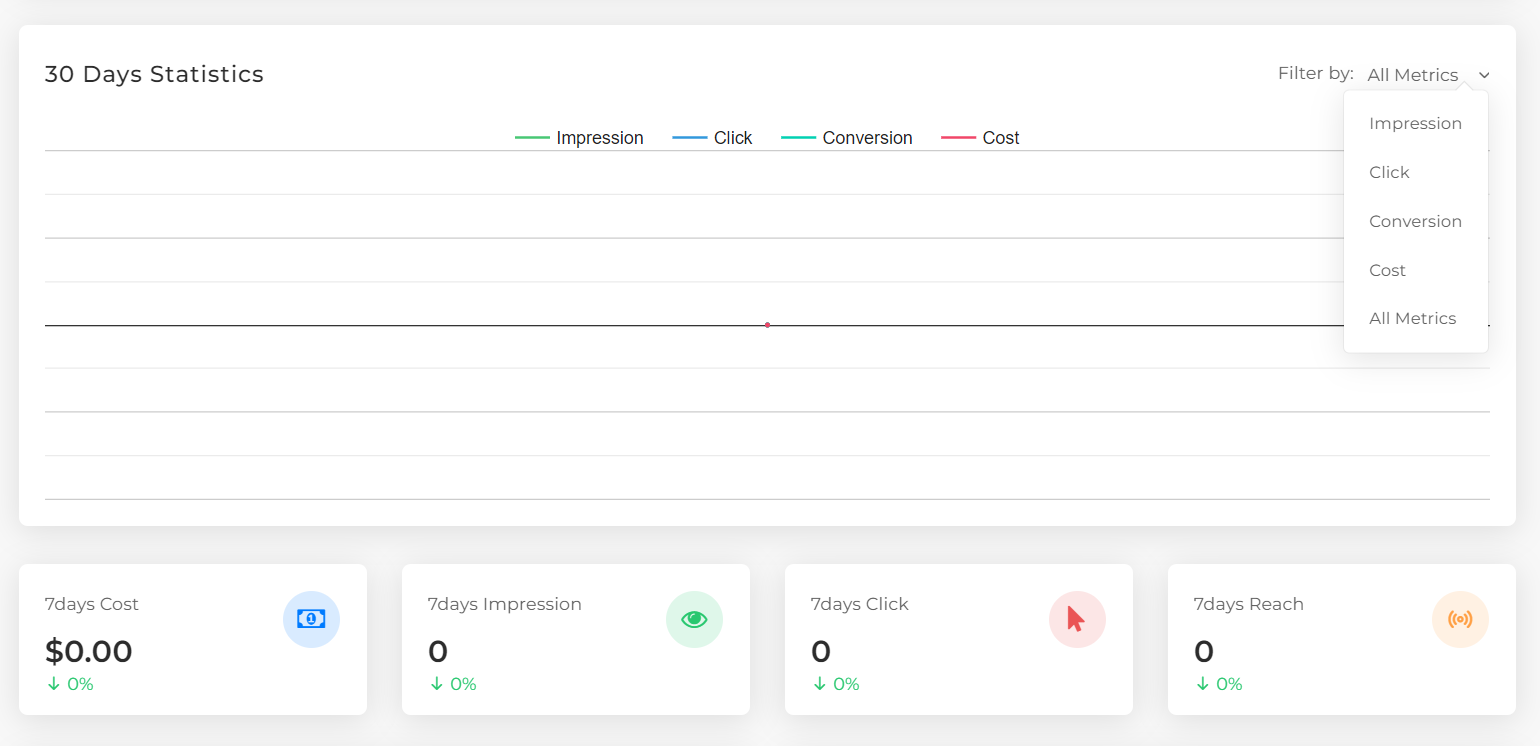This screenshot has height=746, width=1540.
Task: Click the 7days Cost money bill icon
Action: point(311,619)
